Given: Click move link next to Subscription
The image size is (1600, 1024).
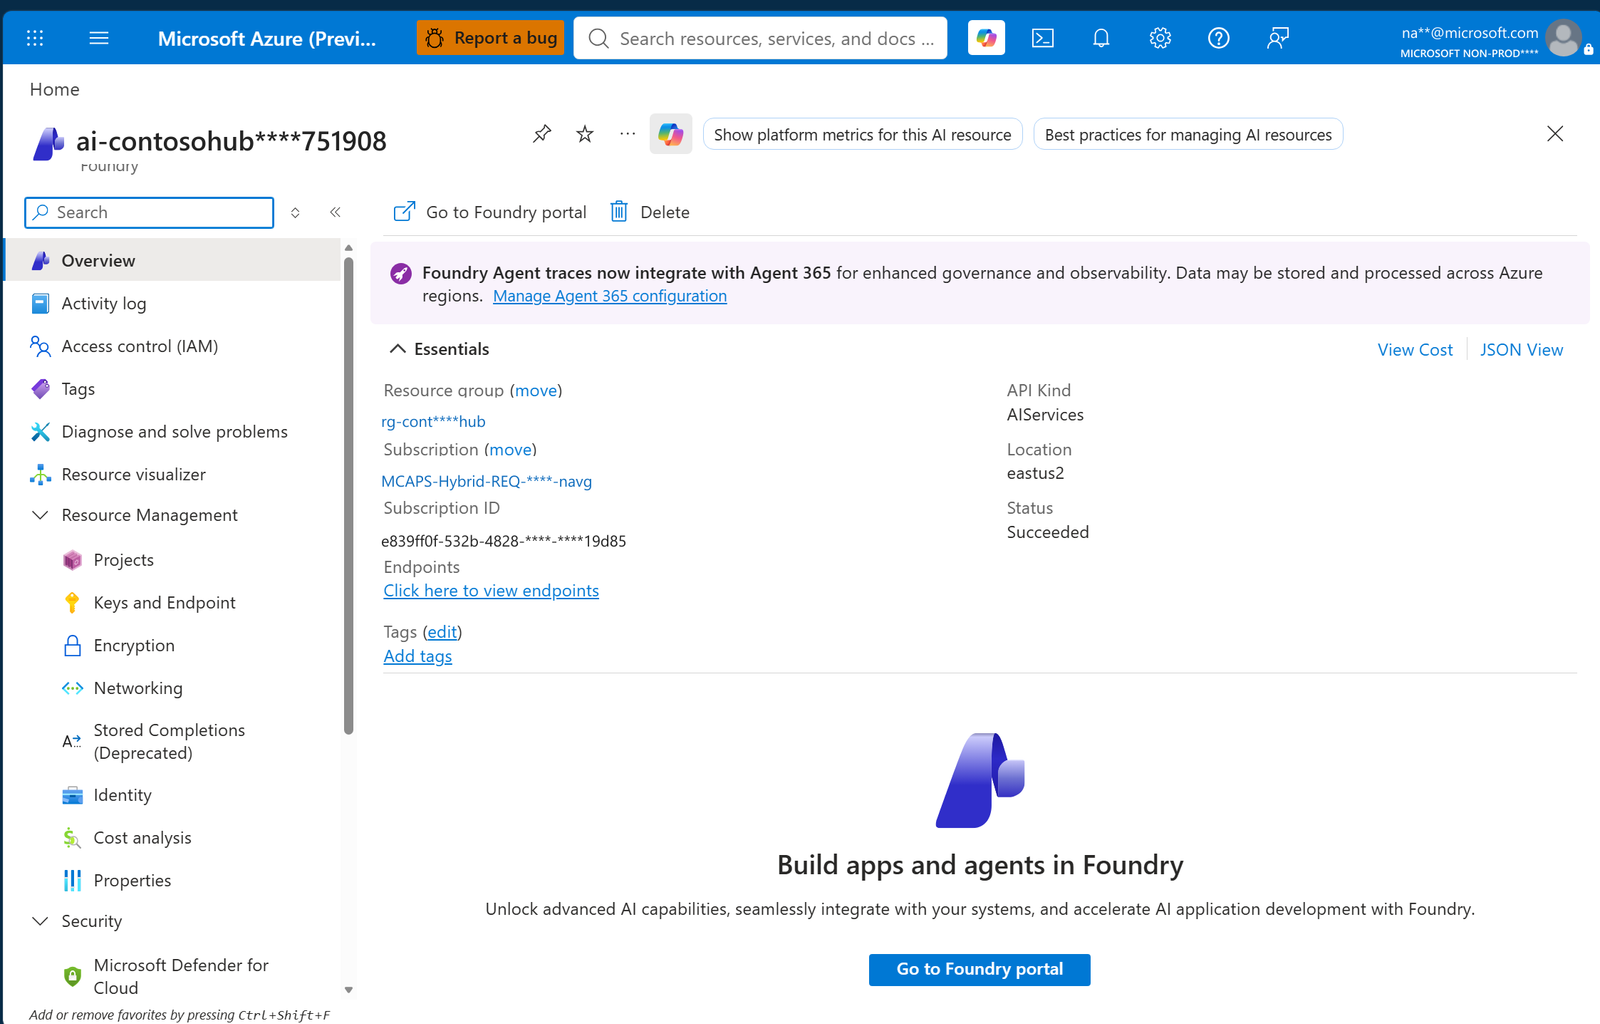Looking at the screenshot, I should [510, 450].
